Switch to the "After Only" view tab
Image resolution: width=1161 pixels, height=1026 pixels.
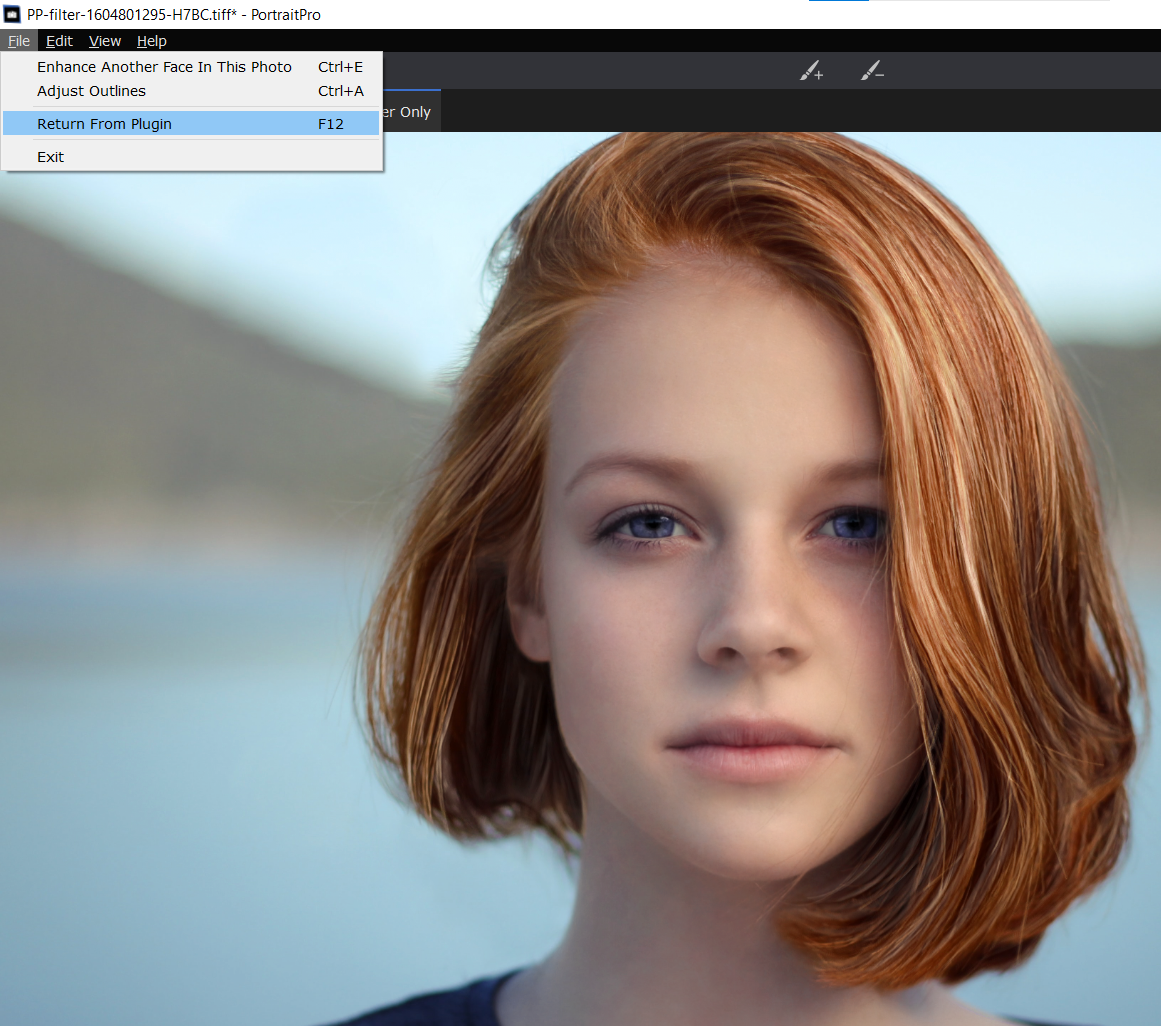click(x=410, y=112)
